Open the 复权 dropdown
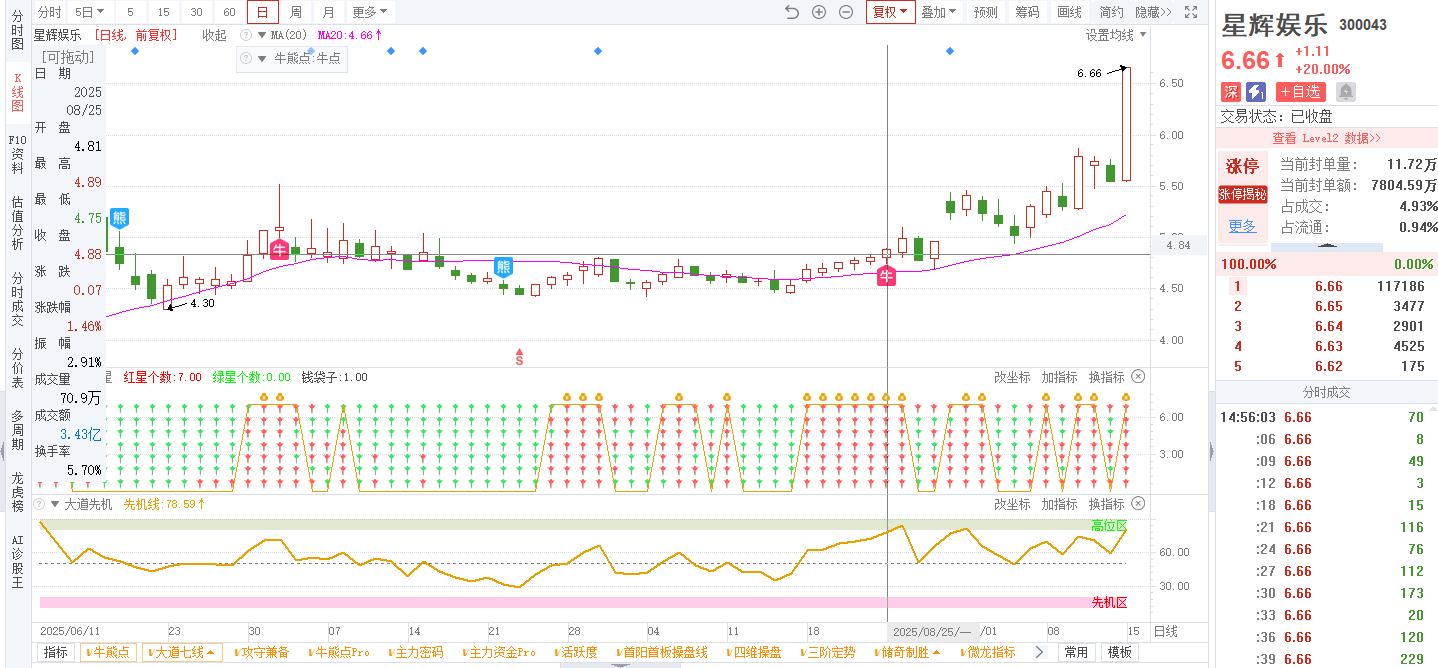Screen dimensions: 1438x668 pos(890,12)
